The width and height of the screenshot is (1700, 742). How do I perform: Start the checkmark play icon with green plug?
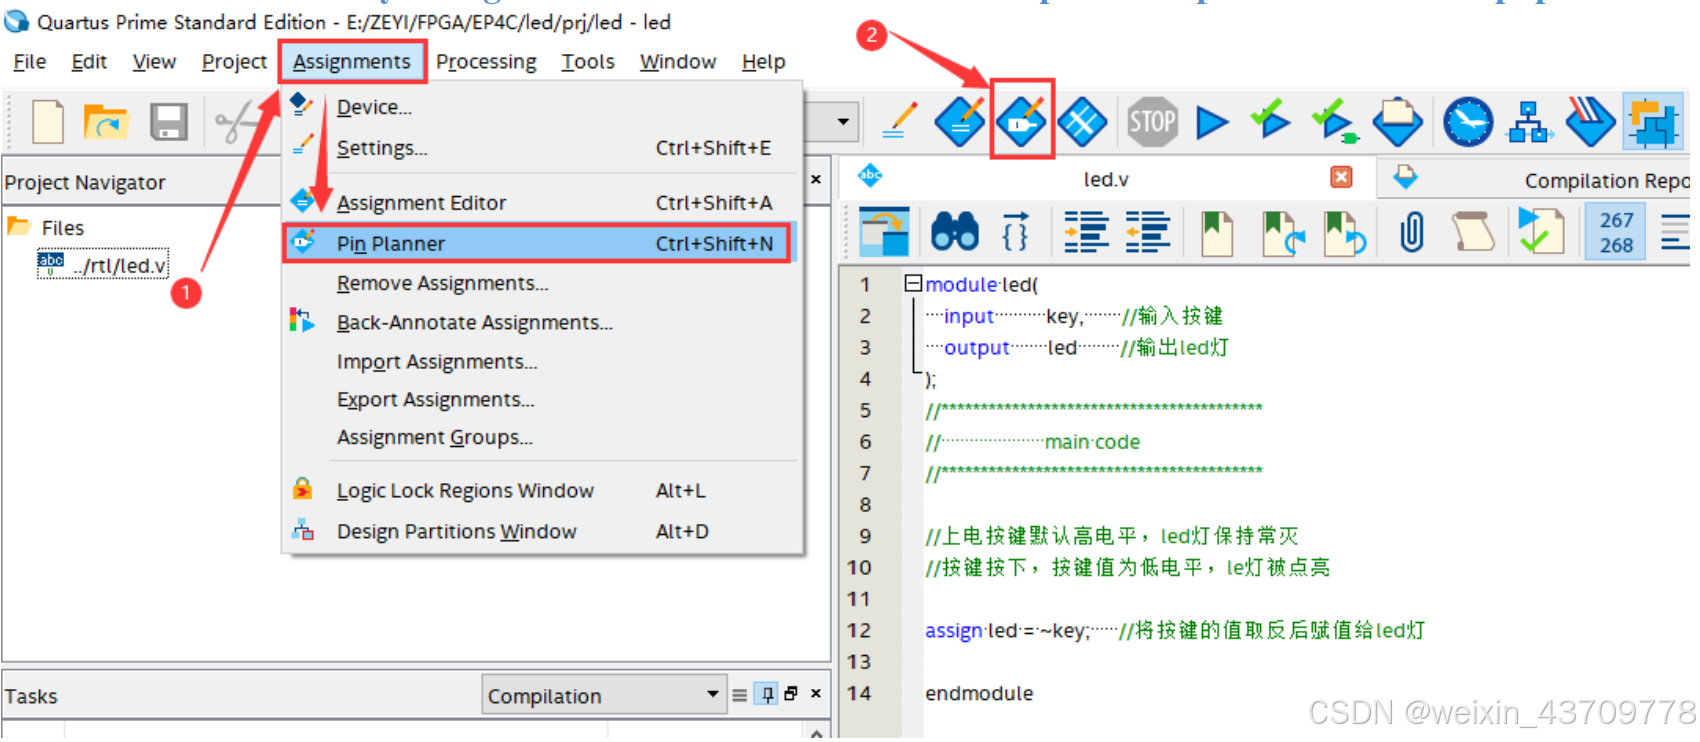coord(1334,122)
